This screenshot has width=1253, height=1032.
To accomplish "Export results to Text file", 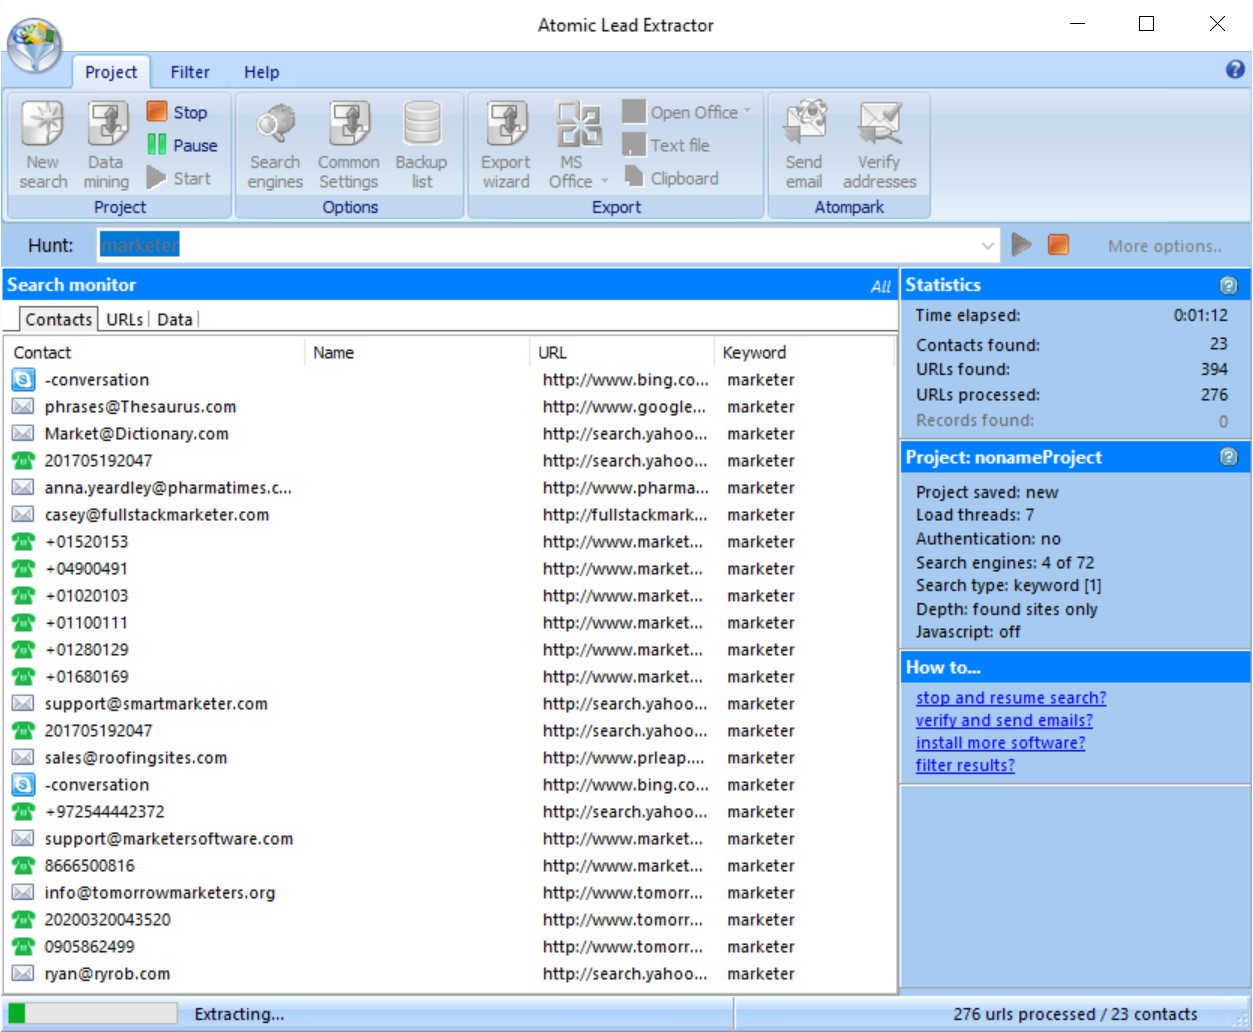I will [666, 145].
